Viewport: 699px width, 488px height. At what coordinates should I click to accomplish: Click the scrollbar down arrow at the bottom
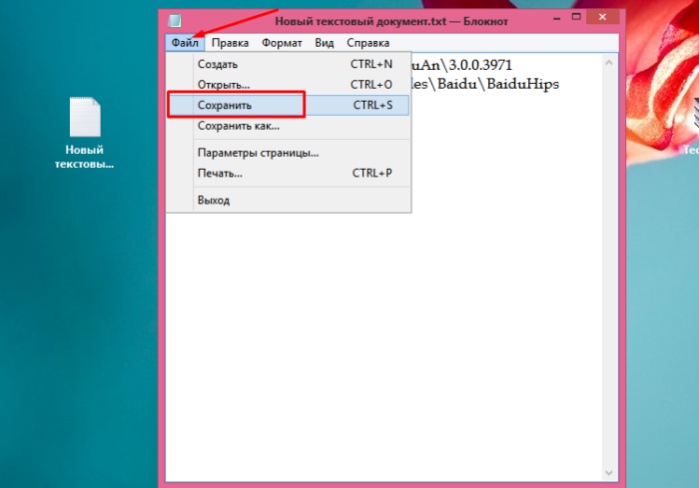point(609,473)
